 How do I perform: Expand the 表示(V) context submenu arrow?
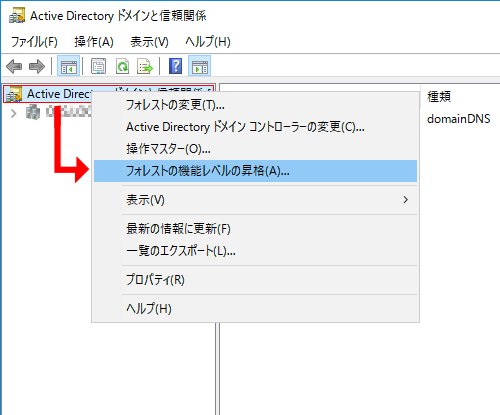(x=405, y=200)
